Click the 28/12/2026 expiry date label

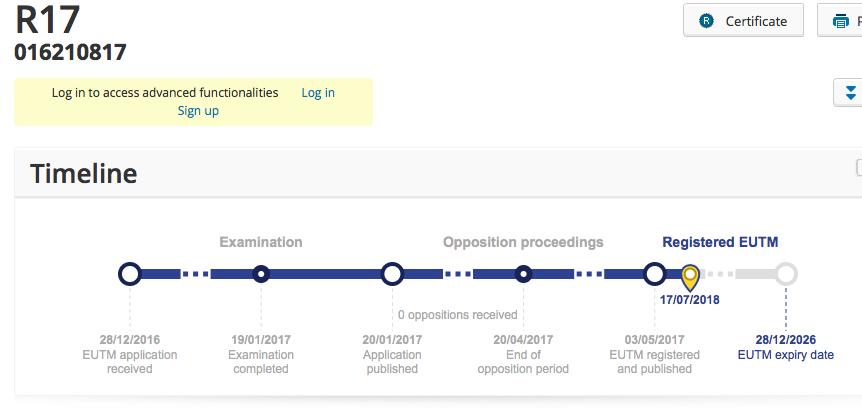(785, 340)
